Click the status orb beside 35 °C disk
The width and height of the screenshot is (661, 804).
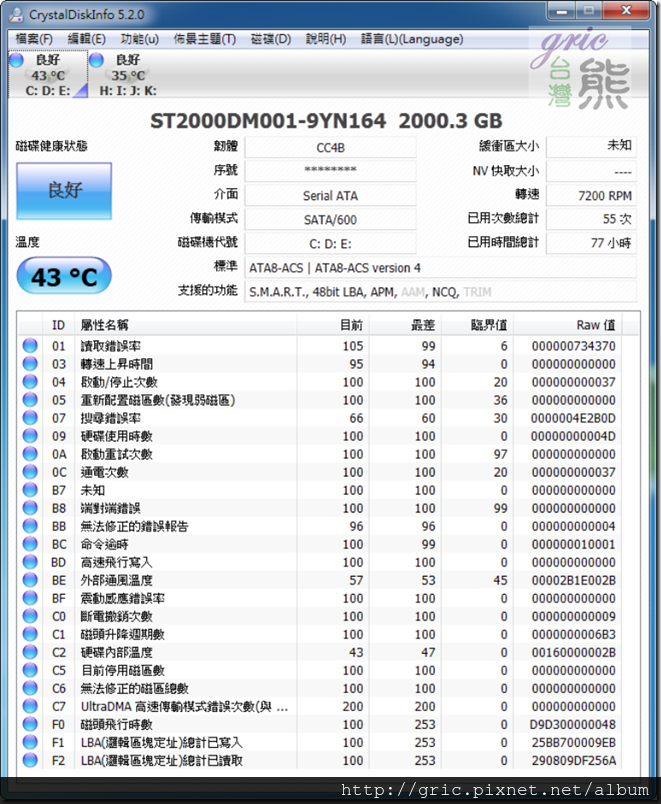(x=96, y=60)
